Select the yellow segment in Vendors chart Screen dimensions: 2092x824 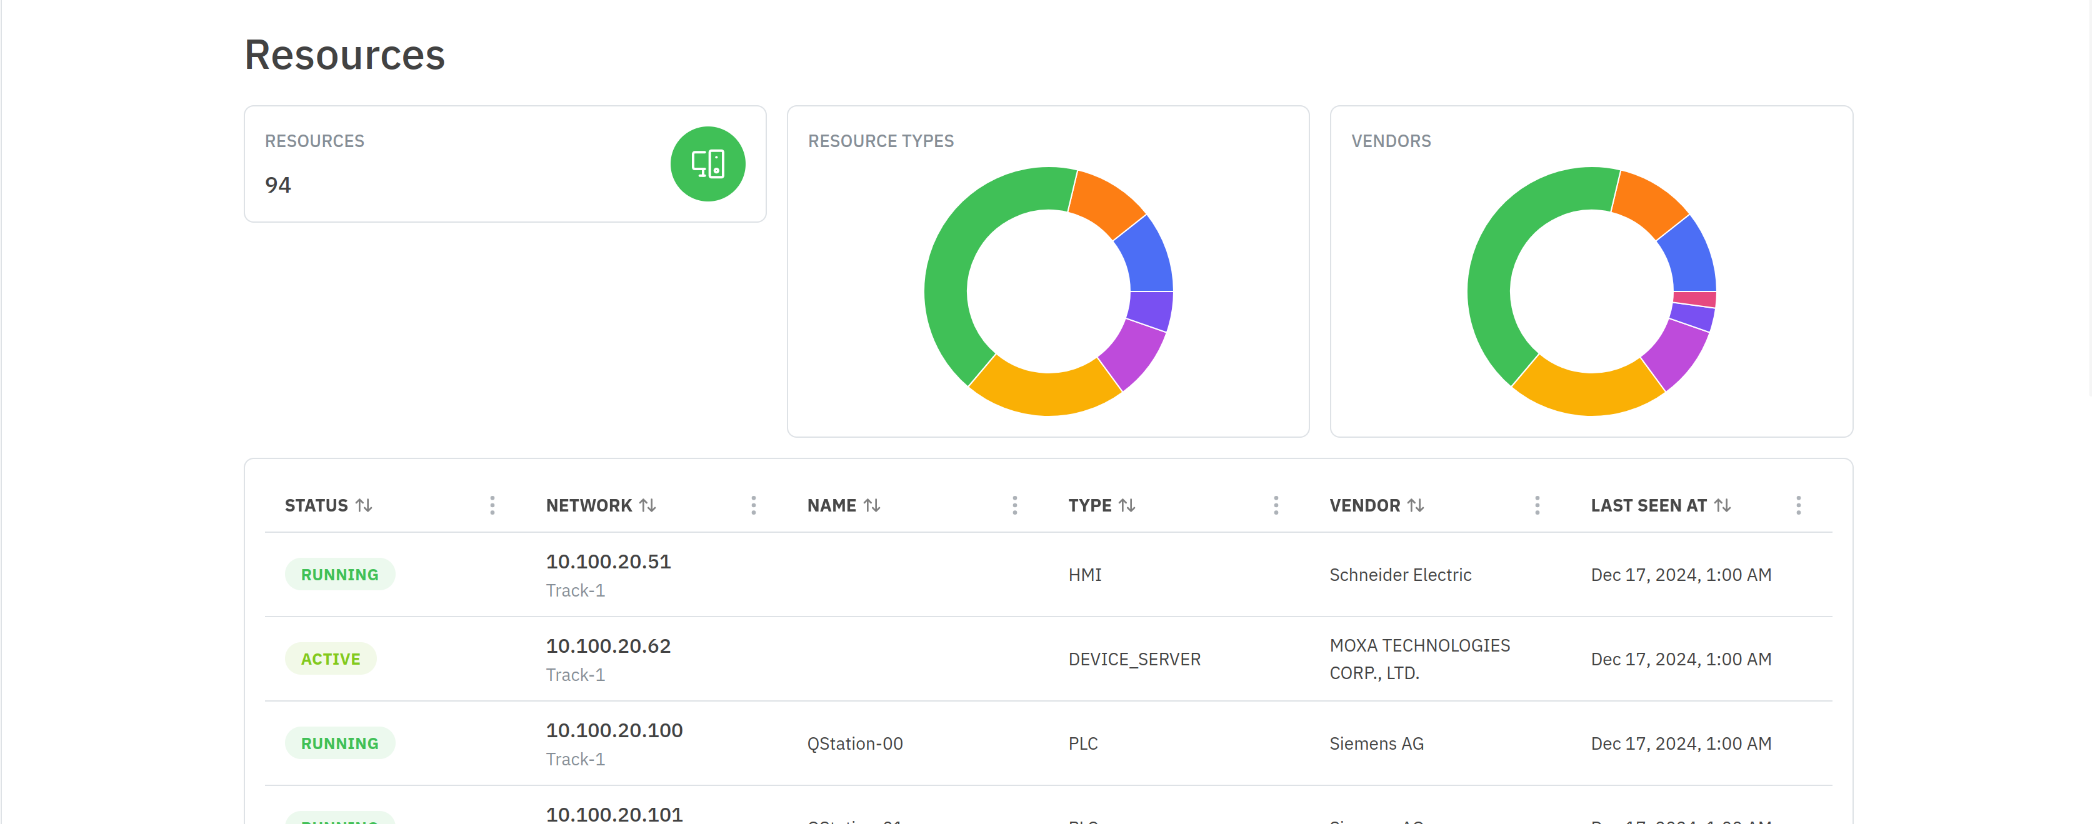tap(1587, 393)
